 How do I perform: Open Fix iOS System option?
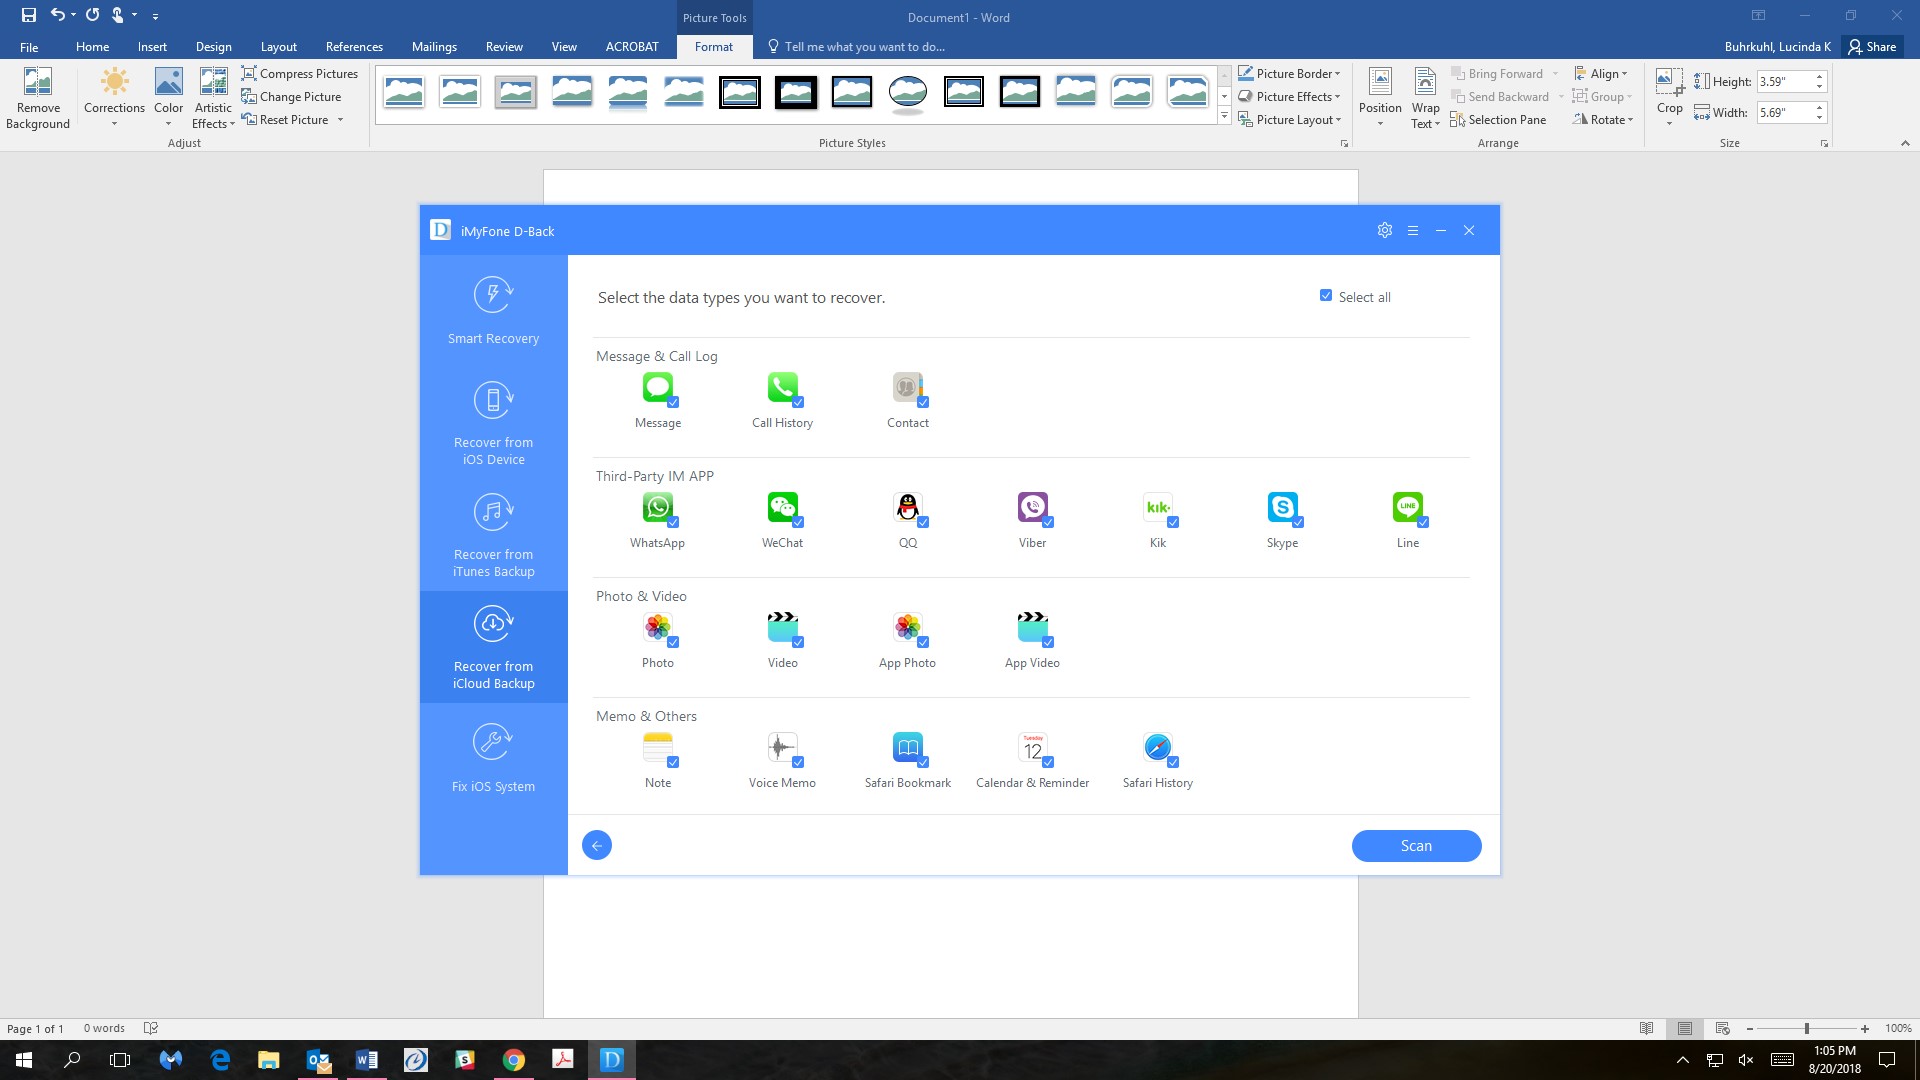pyautogui.click(x=493, y=757)
